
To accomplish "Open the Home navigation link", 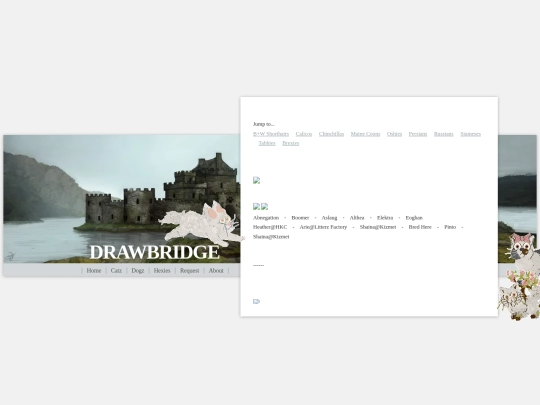I will (94, 271).
